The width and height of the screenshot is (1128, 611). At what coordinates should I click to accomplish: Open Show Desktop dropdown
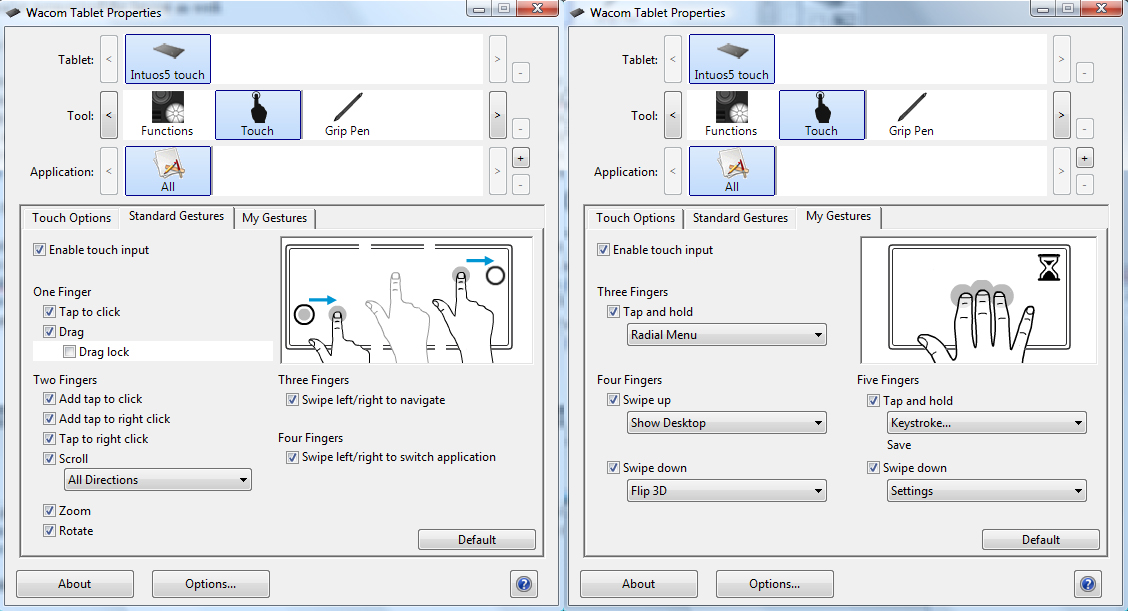click(727, 423)
